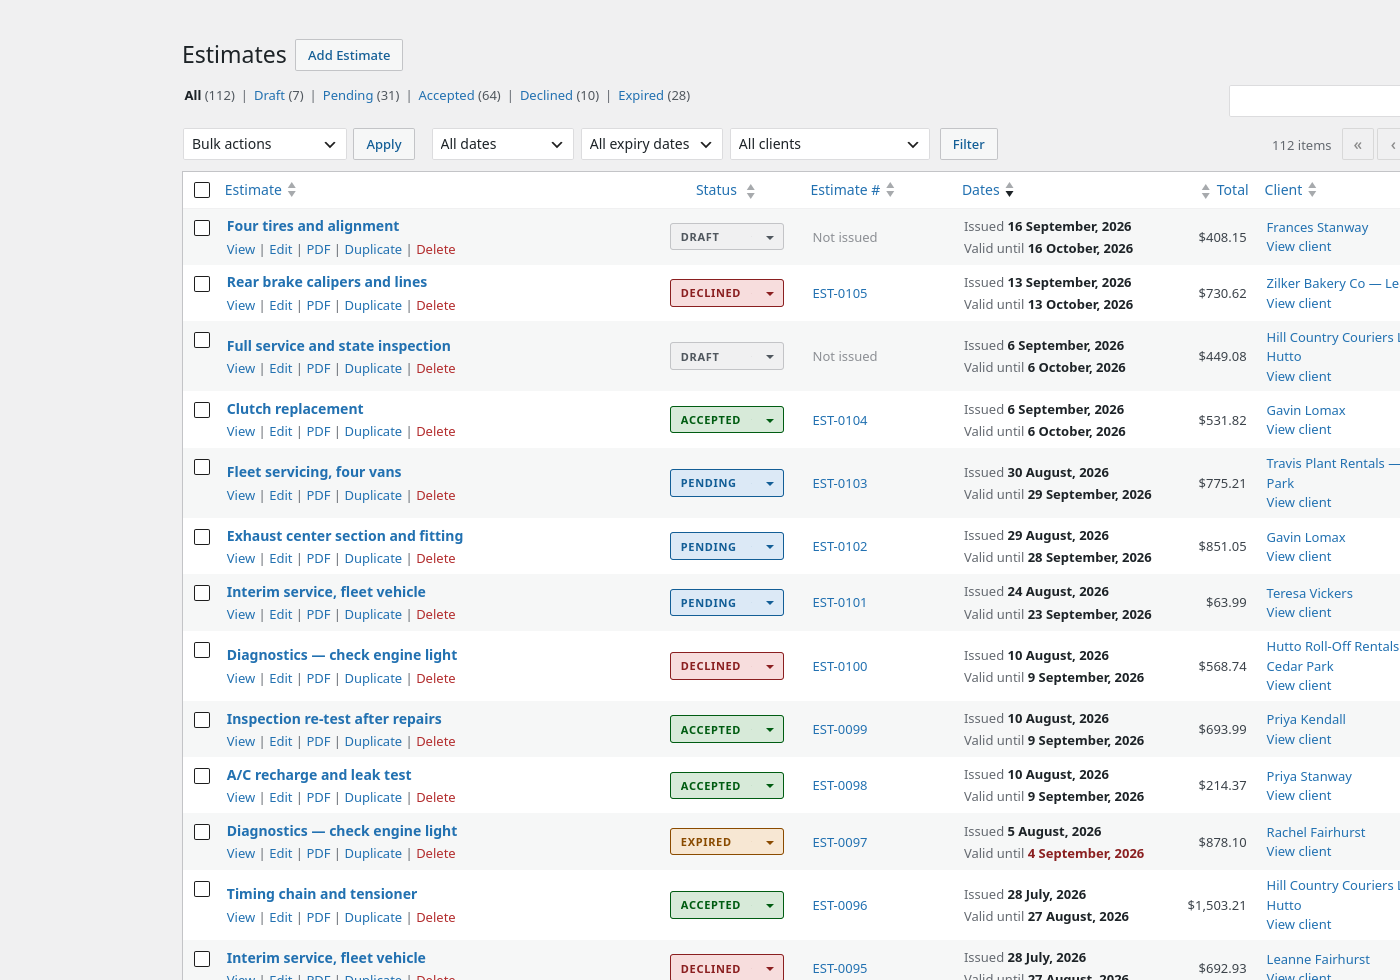Screen dimensions: 1400x980
Task: Open Pending status dropdown for EST-0103
Action: click(x=727, y=483)
